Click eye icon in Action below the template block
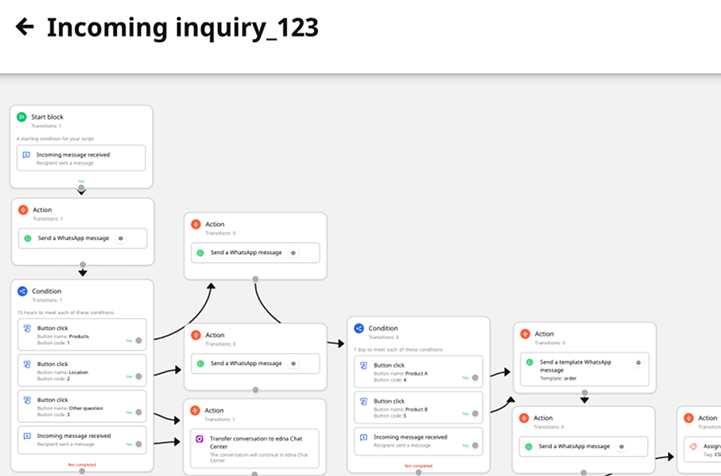Image resolution: width=721 pixels, height=476 pixels. (622, 447)
